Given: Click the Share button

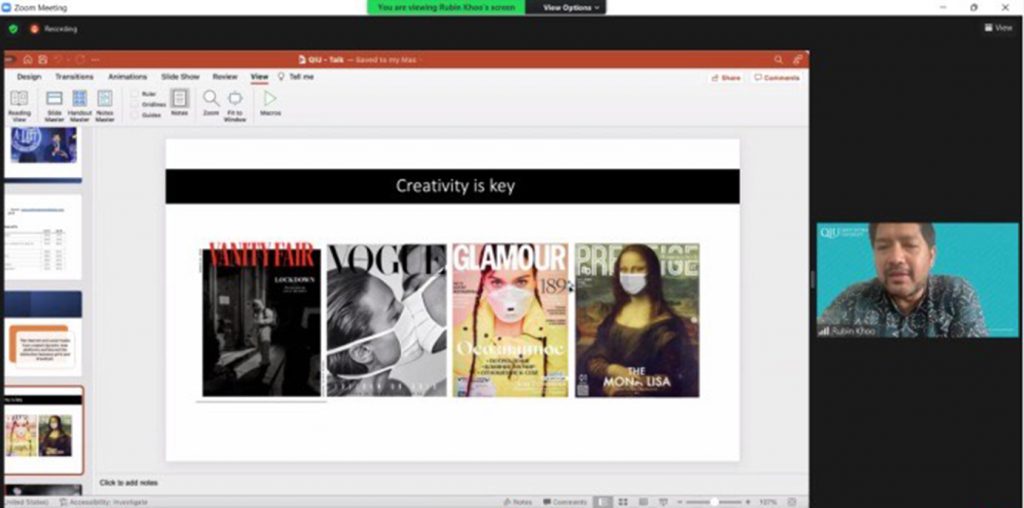Looking at the screenshot, I should pyautogui.click(x=725, y=77).
